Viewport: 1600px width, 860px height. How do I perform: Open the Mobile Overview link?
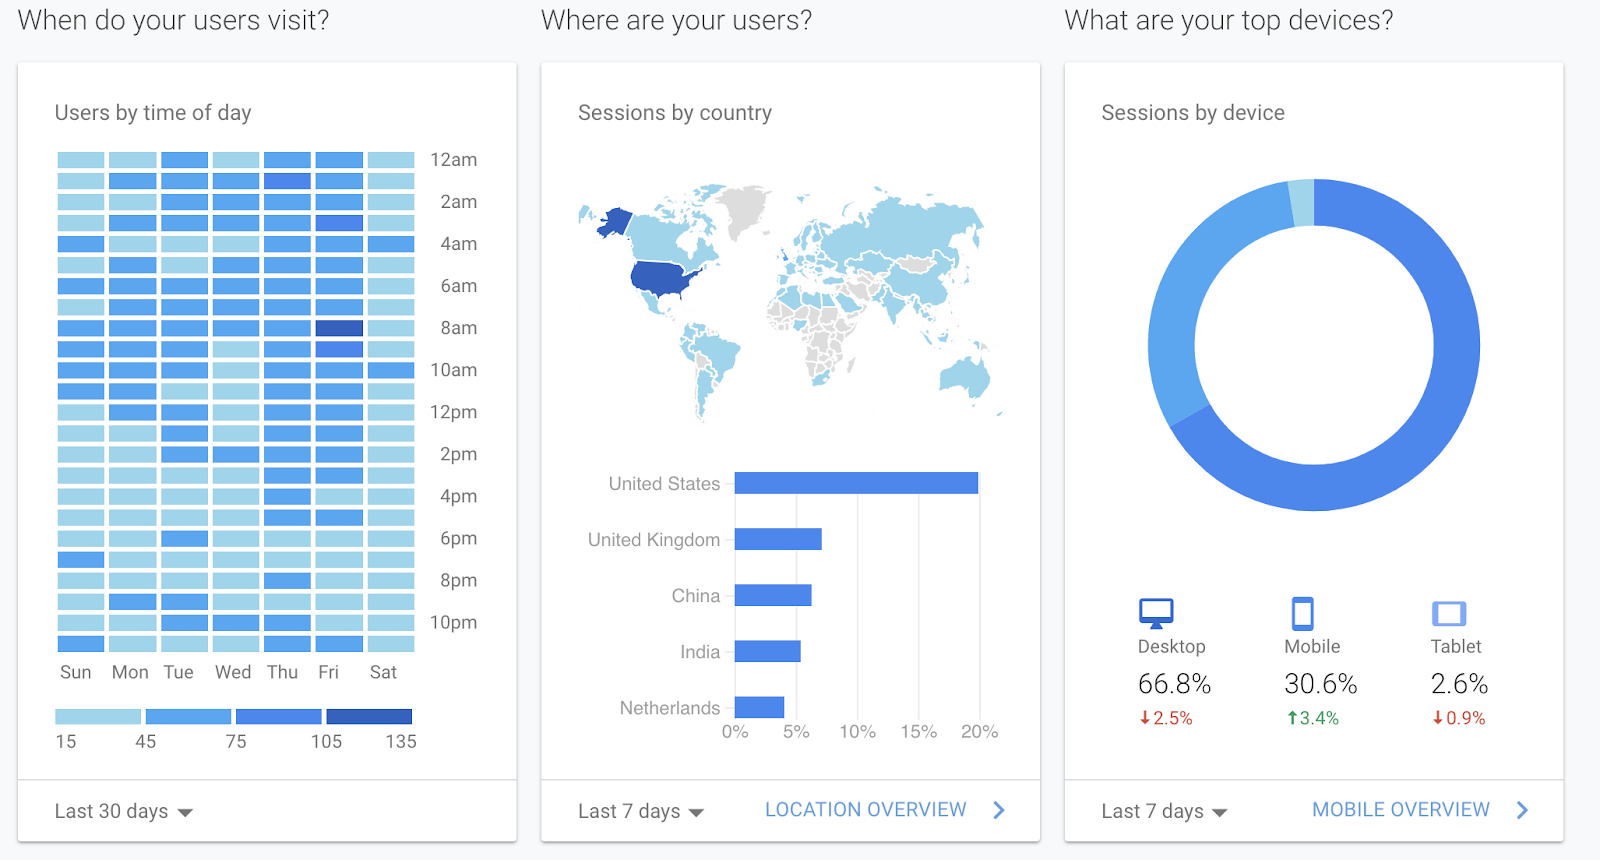pos(1401,810)
